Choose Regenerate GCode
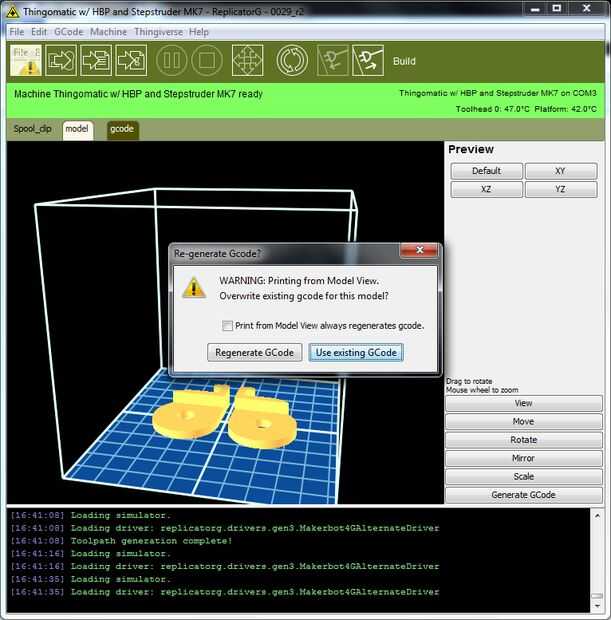611x620 pixels. tap(254, 352)
